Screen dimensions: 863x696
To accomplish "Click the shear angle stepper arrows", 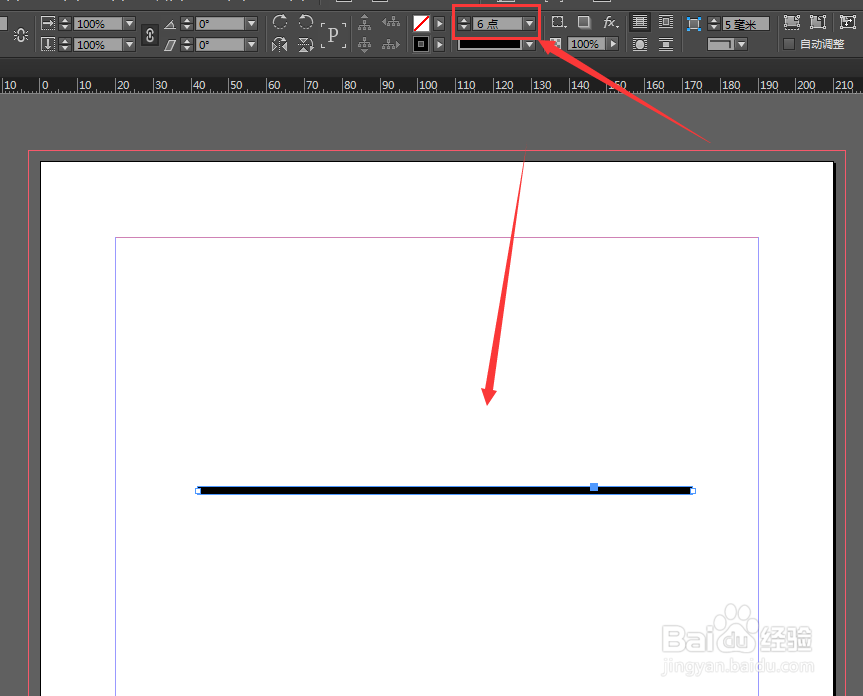I will pyautogui.click(x=187, y=45).
